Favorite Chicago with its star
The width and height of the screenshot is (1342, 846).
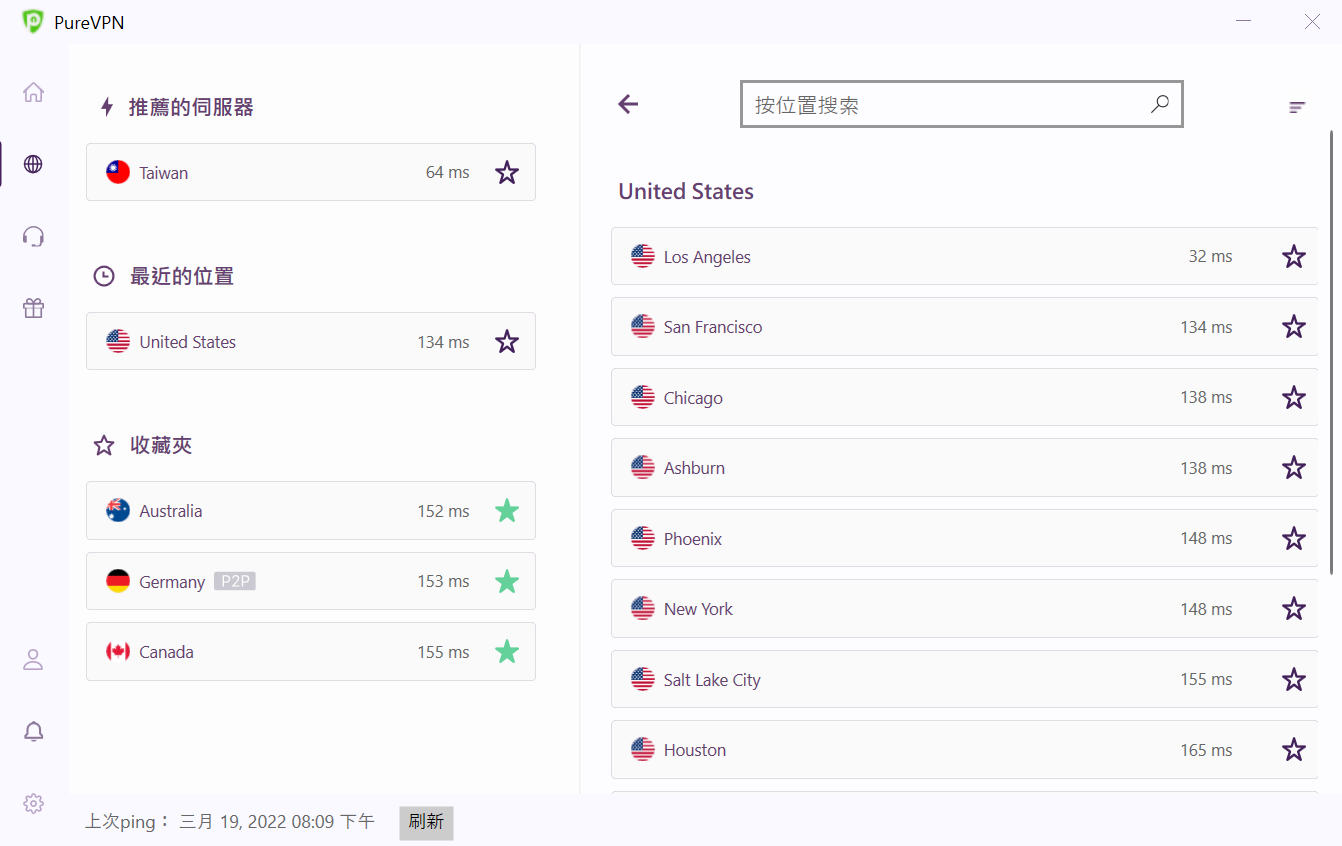point(1294,398)
